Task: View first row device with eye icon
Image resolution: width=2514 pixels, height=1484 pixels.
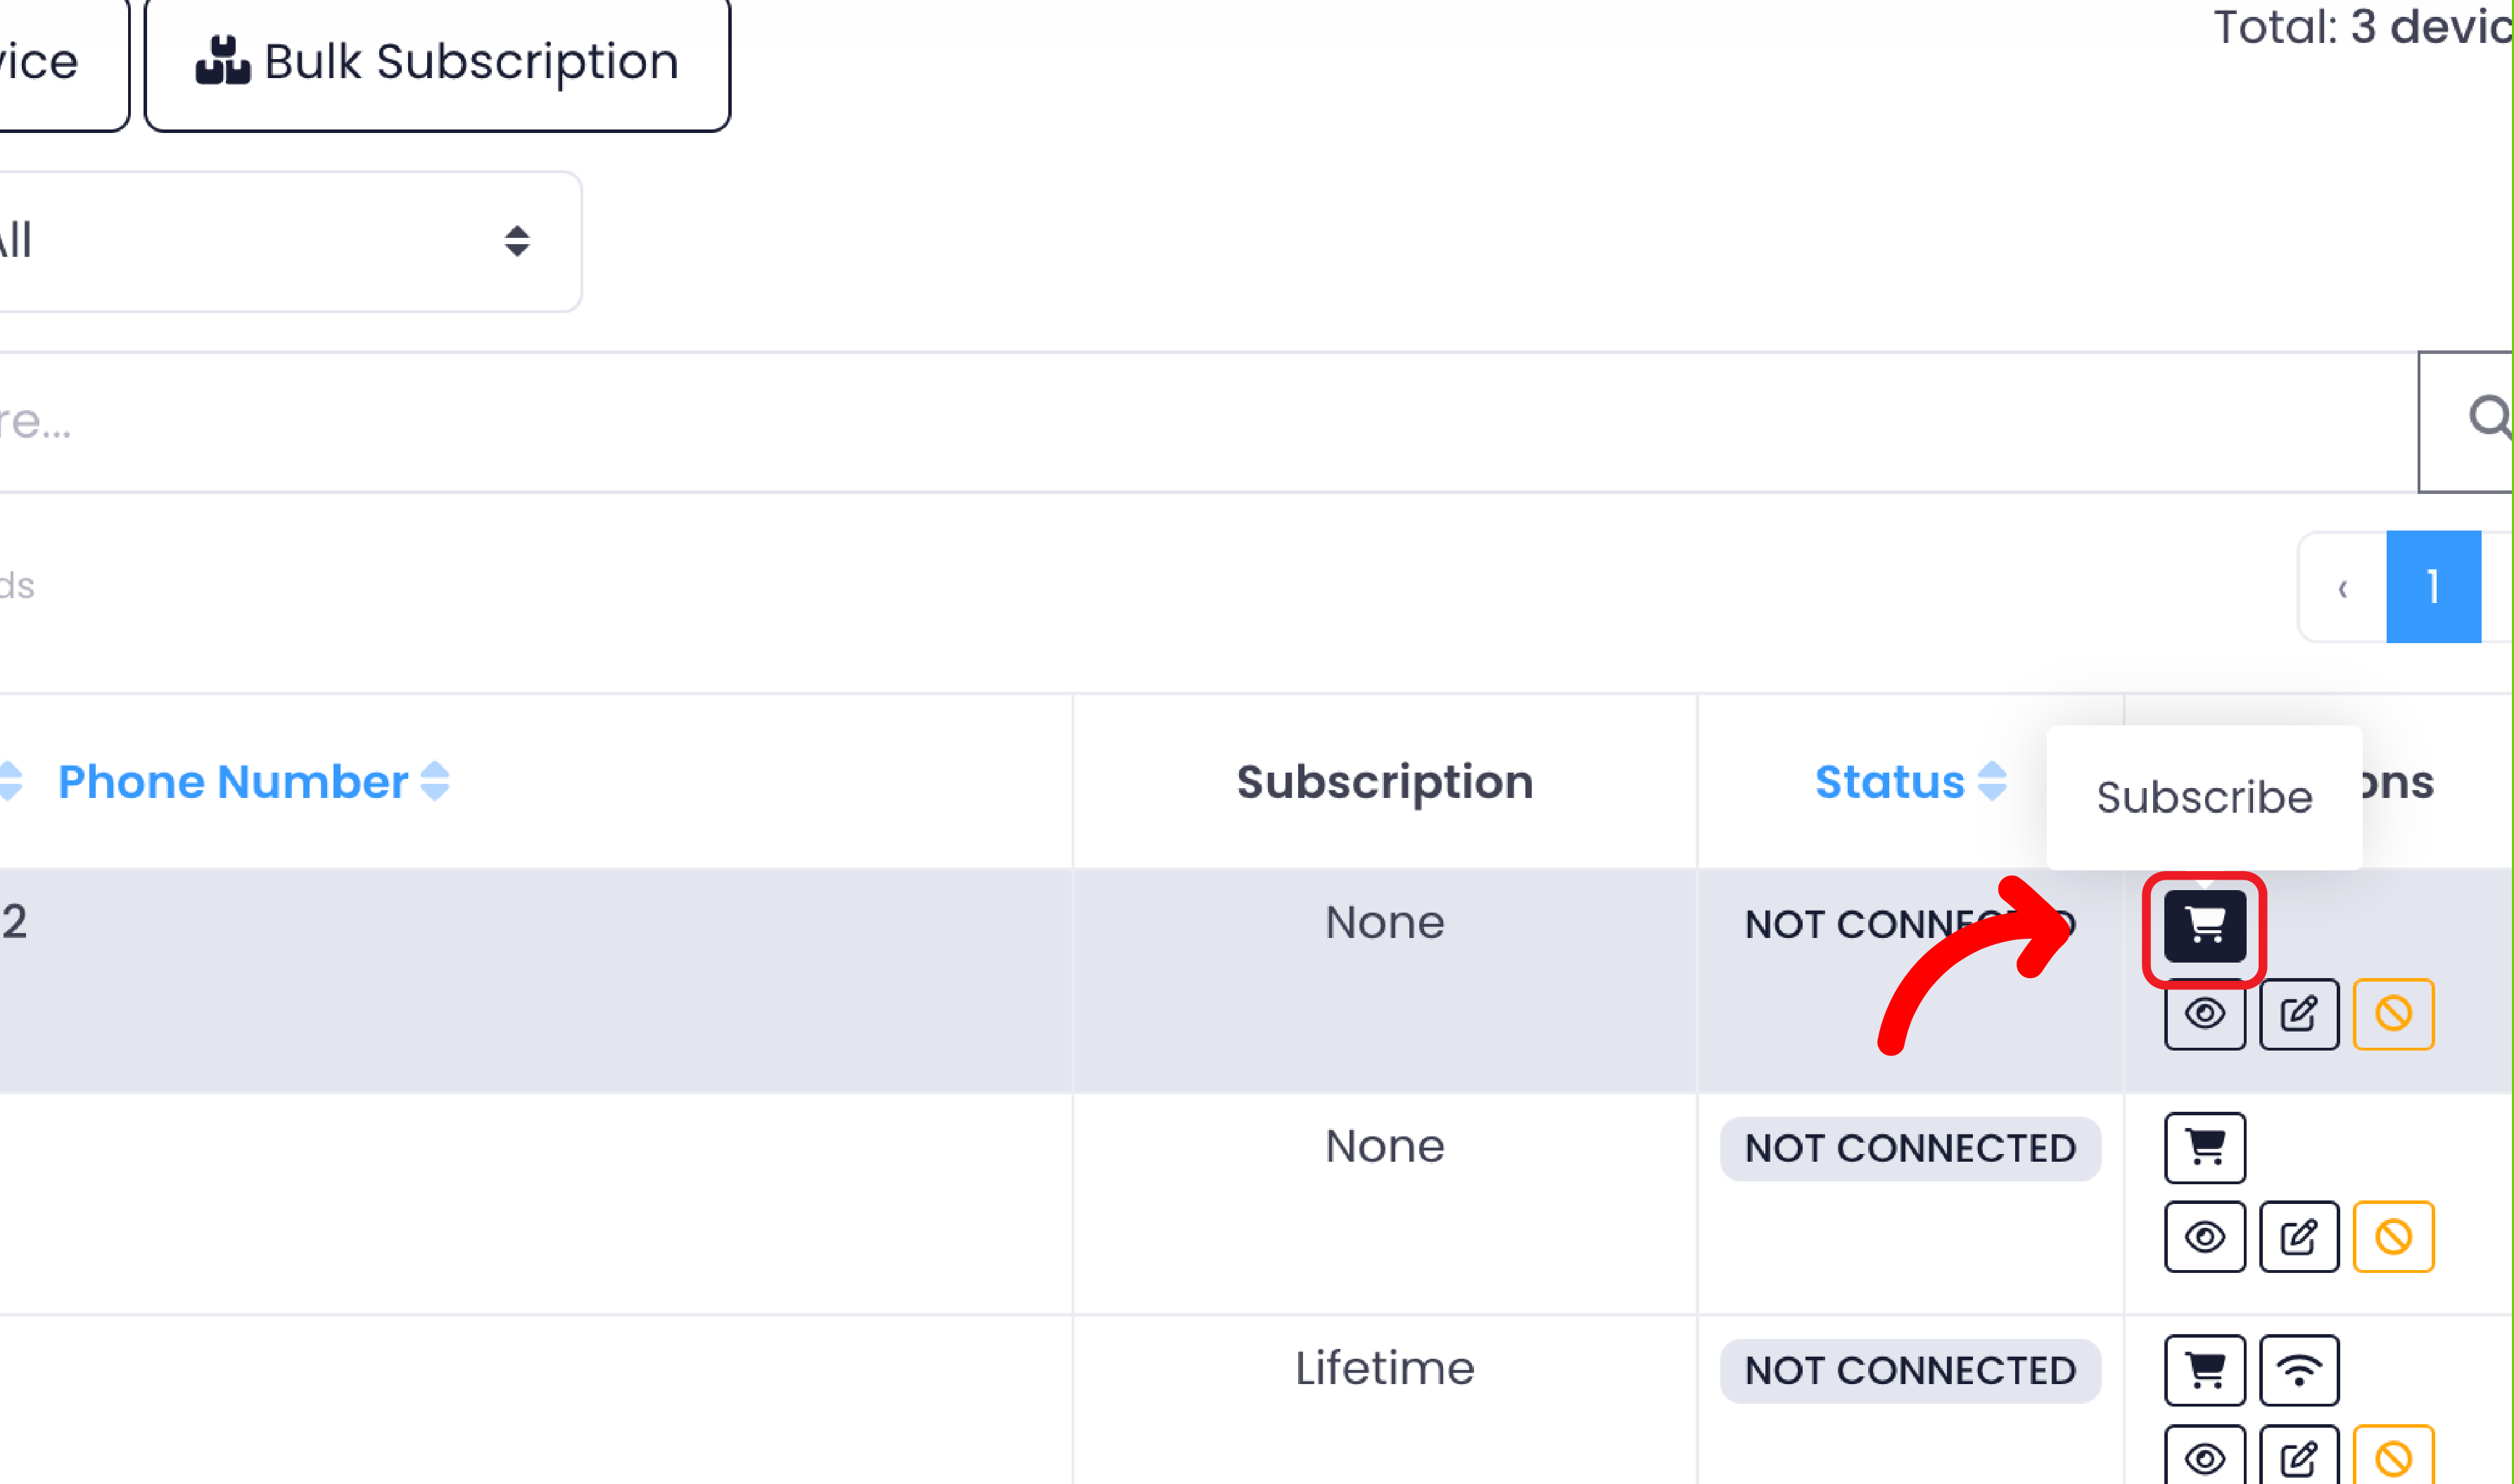Action: [2204, 1013]
